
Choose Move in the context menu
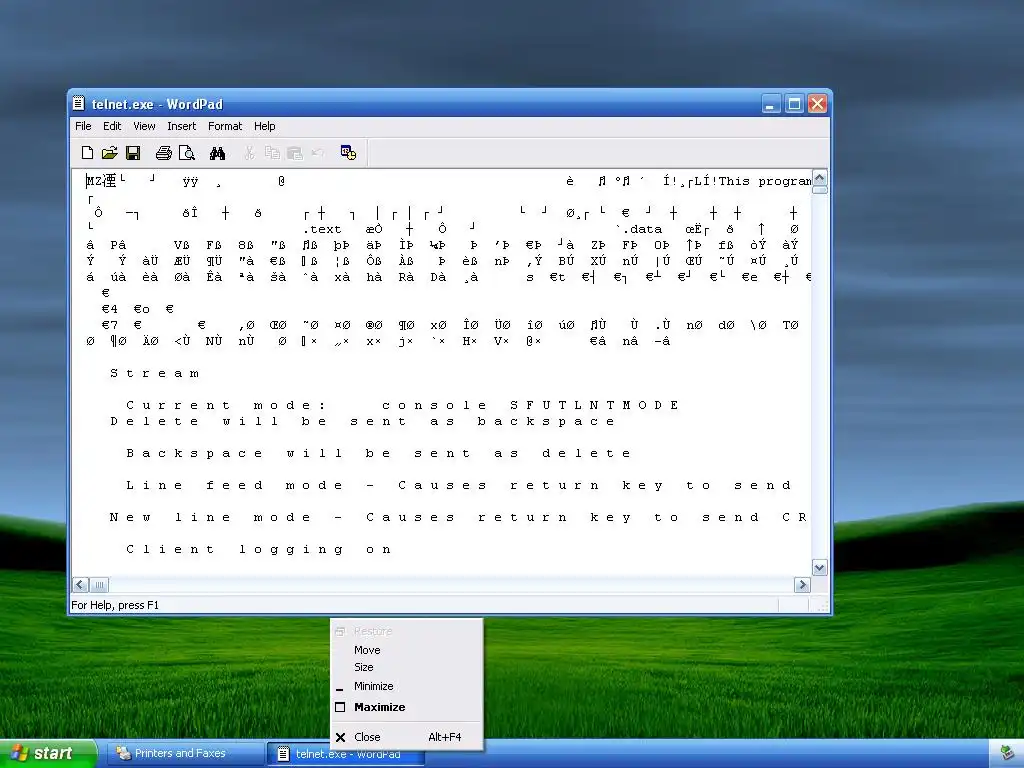[x=407, y=650]
